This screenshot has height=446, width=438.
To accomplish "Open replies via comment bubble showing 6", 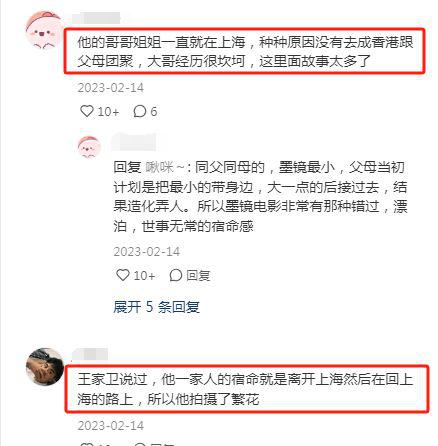I will click(x=145, y=111).
